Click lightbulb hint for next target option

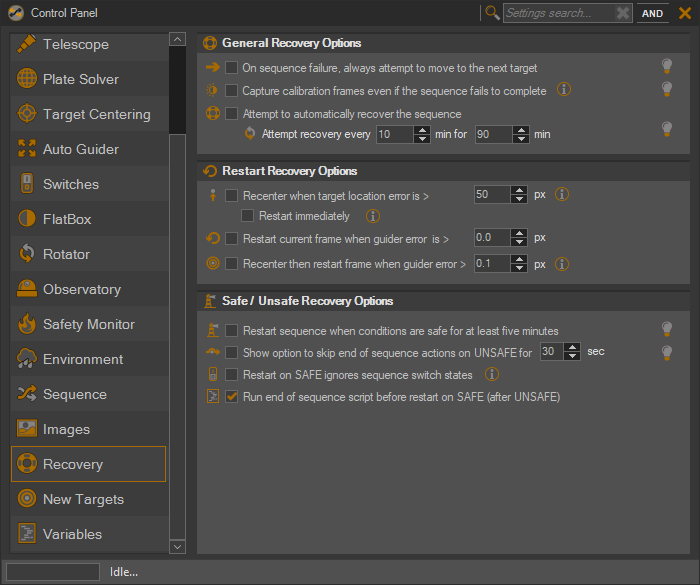[667, 66]
